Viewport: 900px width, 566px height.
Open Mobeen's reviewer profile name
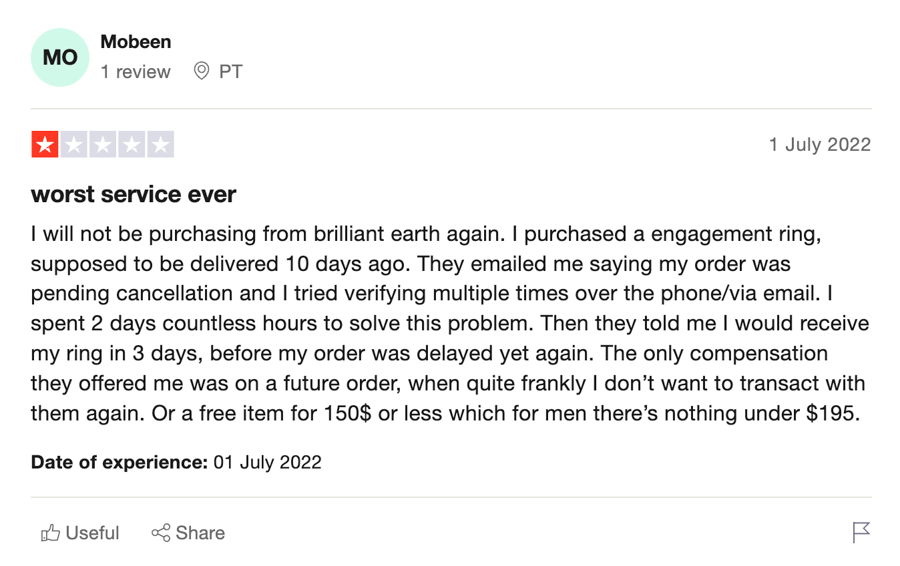[x=135, y=42]
